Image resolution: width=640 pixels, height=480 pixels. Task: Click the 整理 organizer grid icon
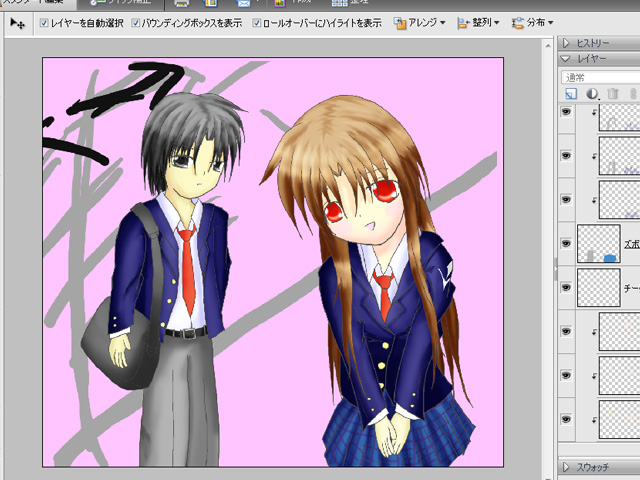[x=340, y=3]
